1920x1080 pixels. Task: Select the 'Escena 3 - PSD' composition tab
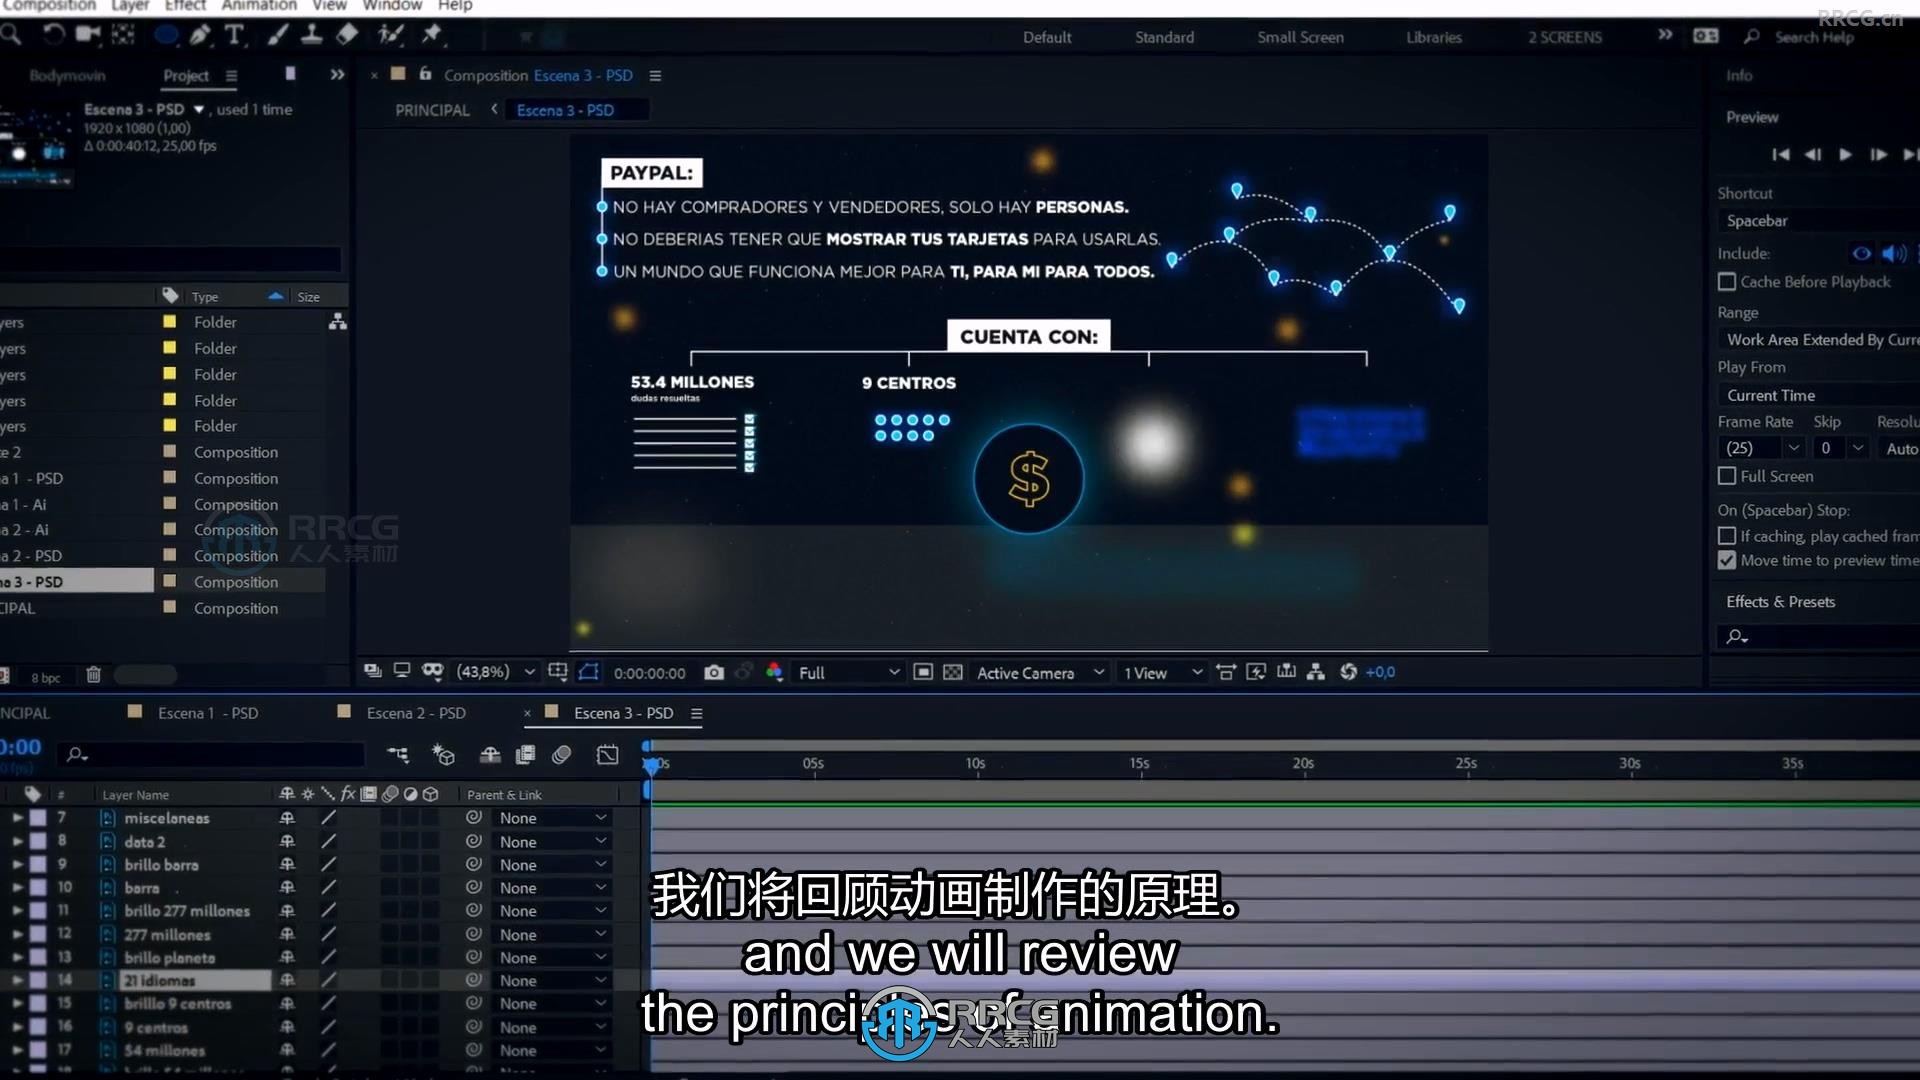624,713
